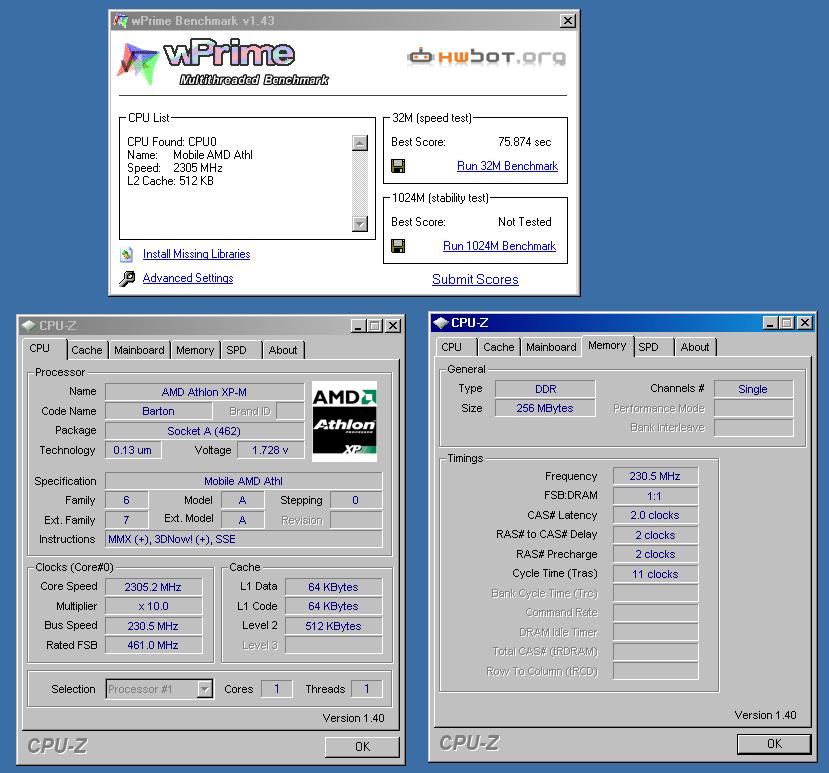Viewport: 829px width, 773px height.
Task: Click the Specification field Mobile AMD Athl
Action: 243,481
